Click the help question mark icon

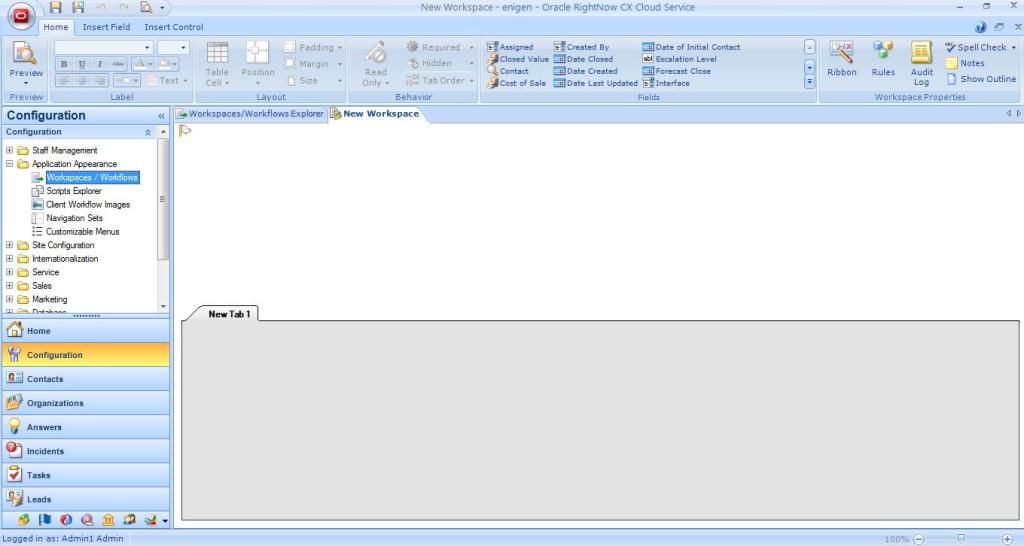pos(981,27)
